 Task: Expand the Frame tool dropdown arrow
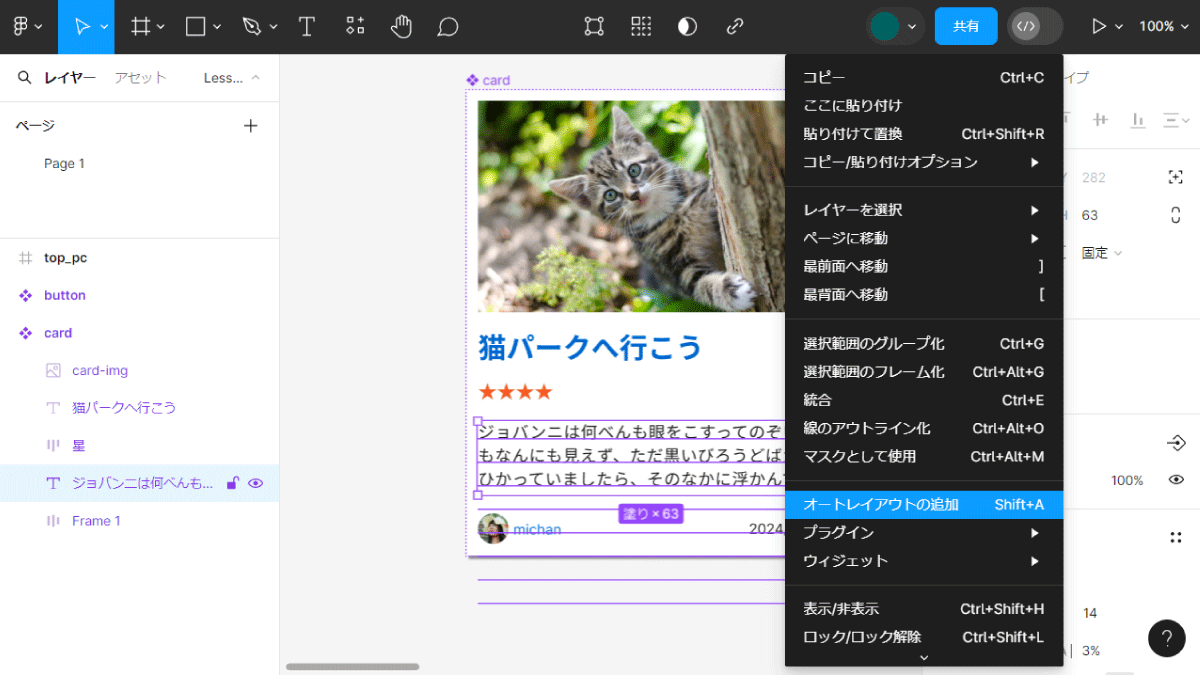pyautogui.click(x=160, y=27)
